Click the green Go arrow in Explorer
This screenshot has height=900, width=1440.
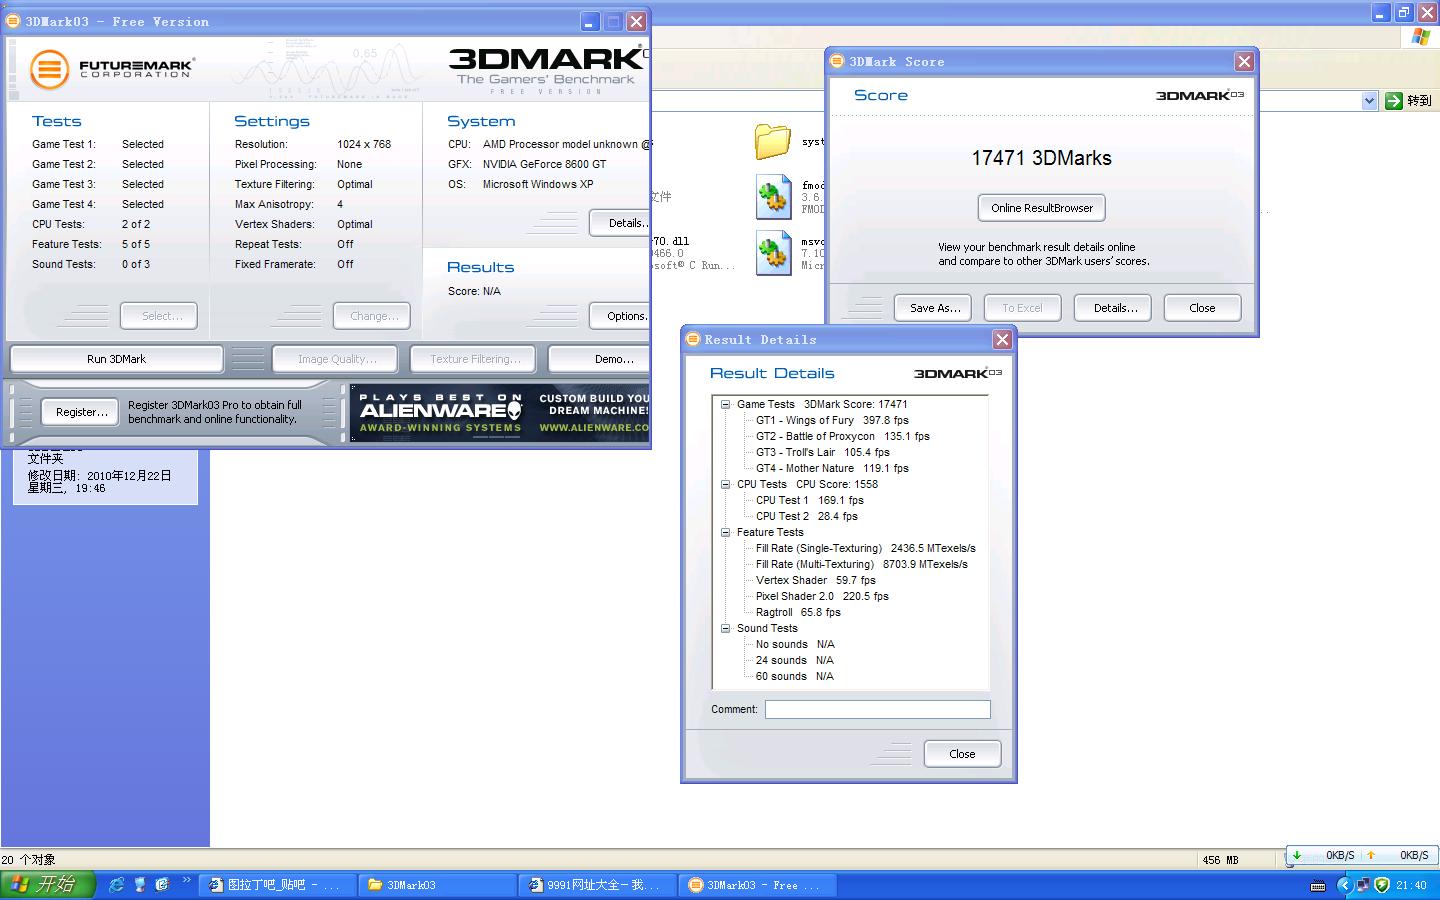click(x=1394, y=100)
